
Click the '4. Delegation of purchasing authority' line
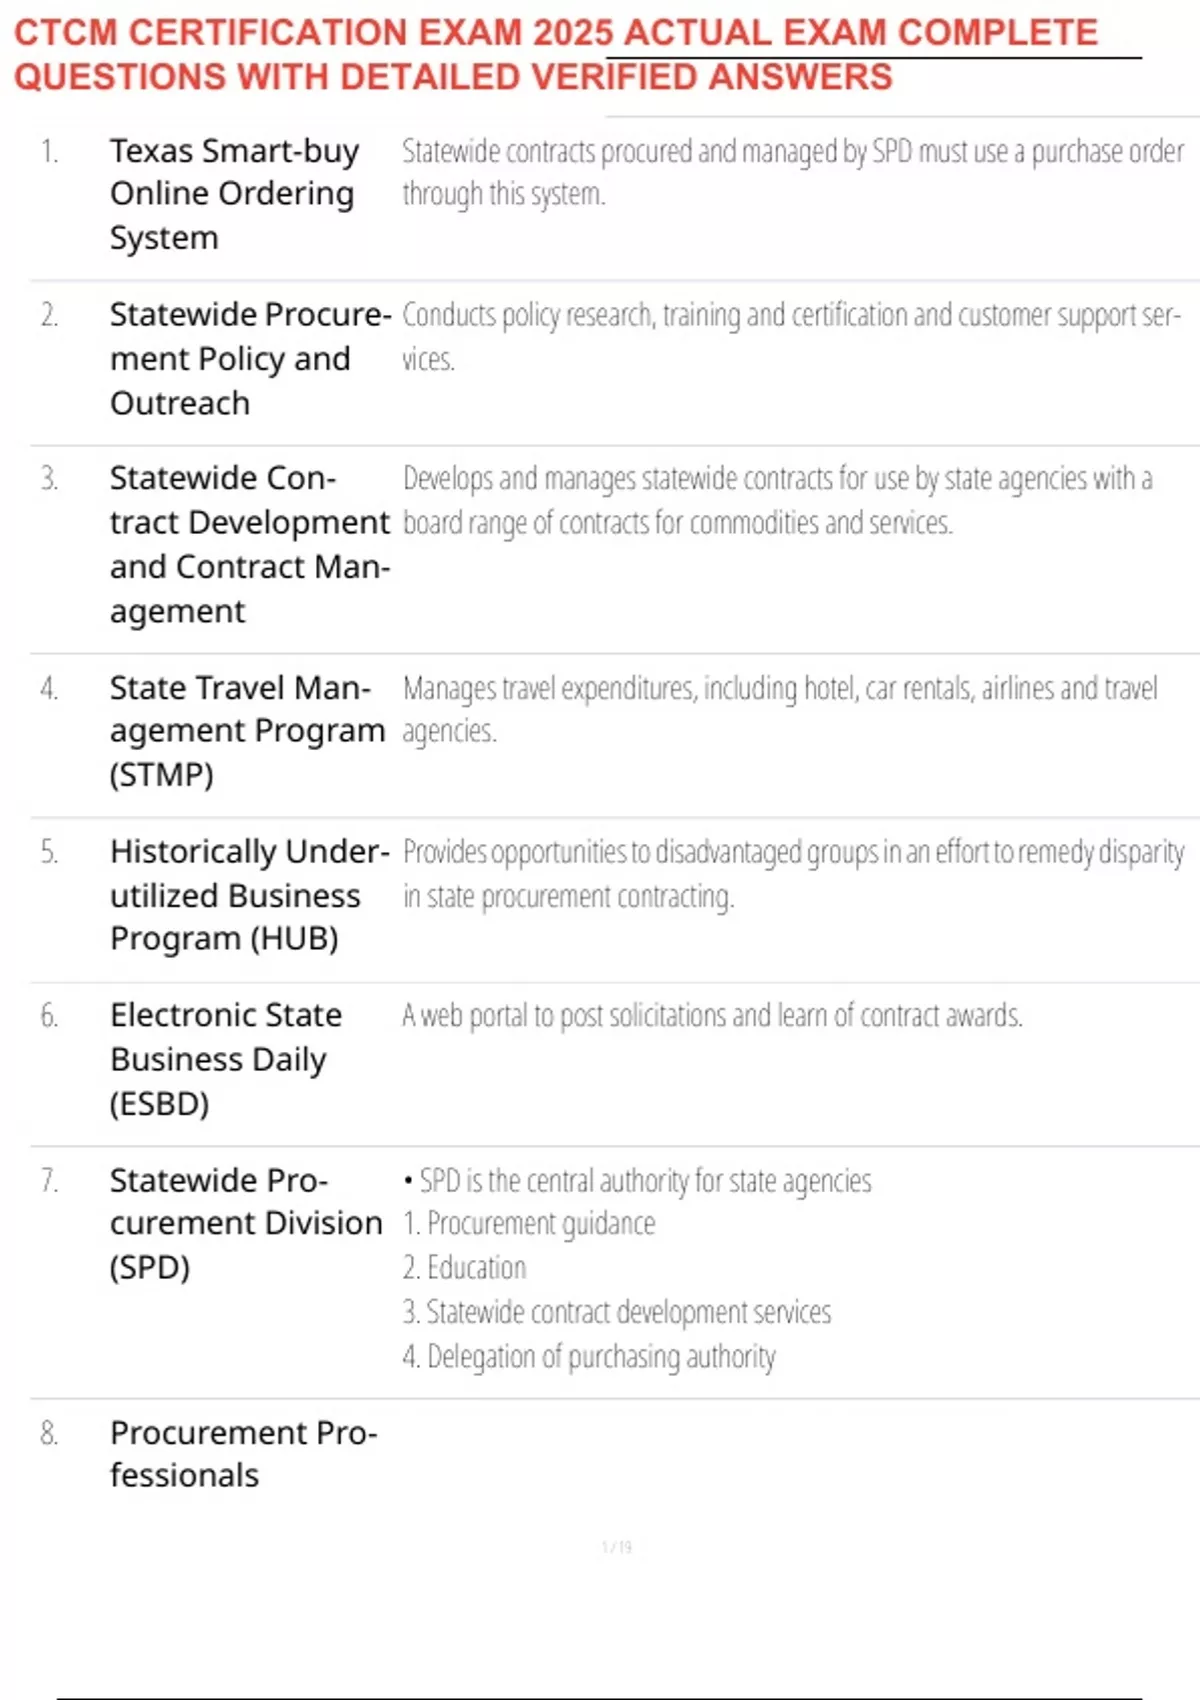(x=589, y=1357)
